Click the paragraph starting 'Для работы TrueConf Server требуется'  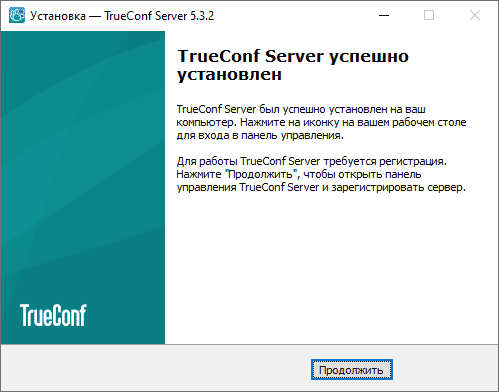[321, 174]
